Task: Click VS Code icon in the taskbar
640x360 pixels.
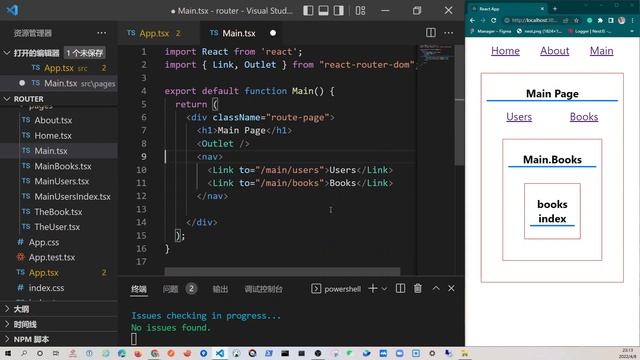Action: tap(220, 353)
